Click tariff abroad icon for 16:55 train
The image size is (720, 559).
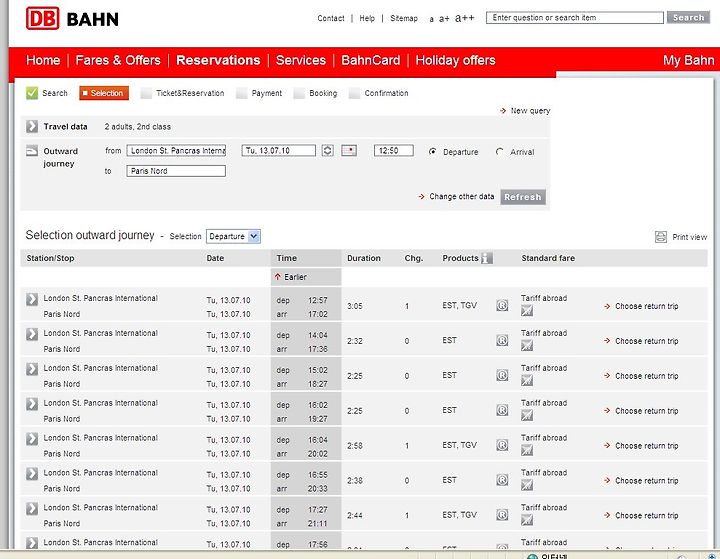tap(527, 486)
